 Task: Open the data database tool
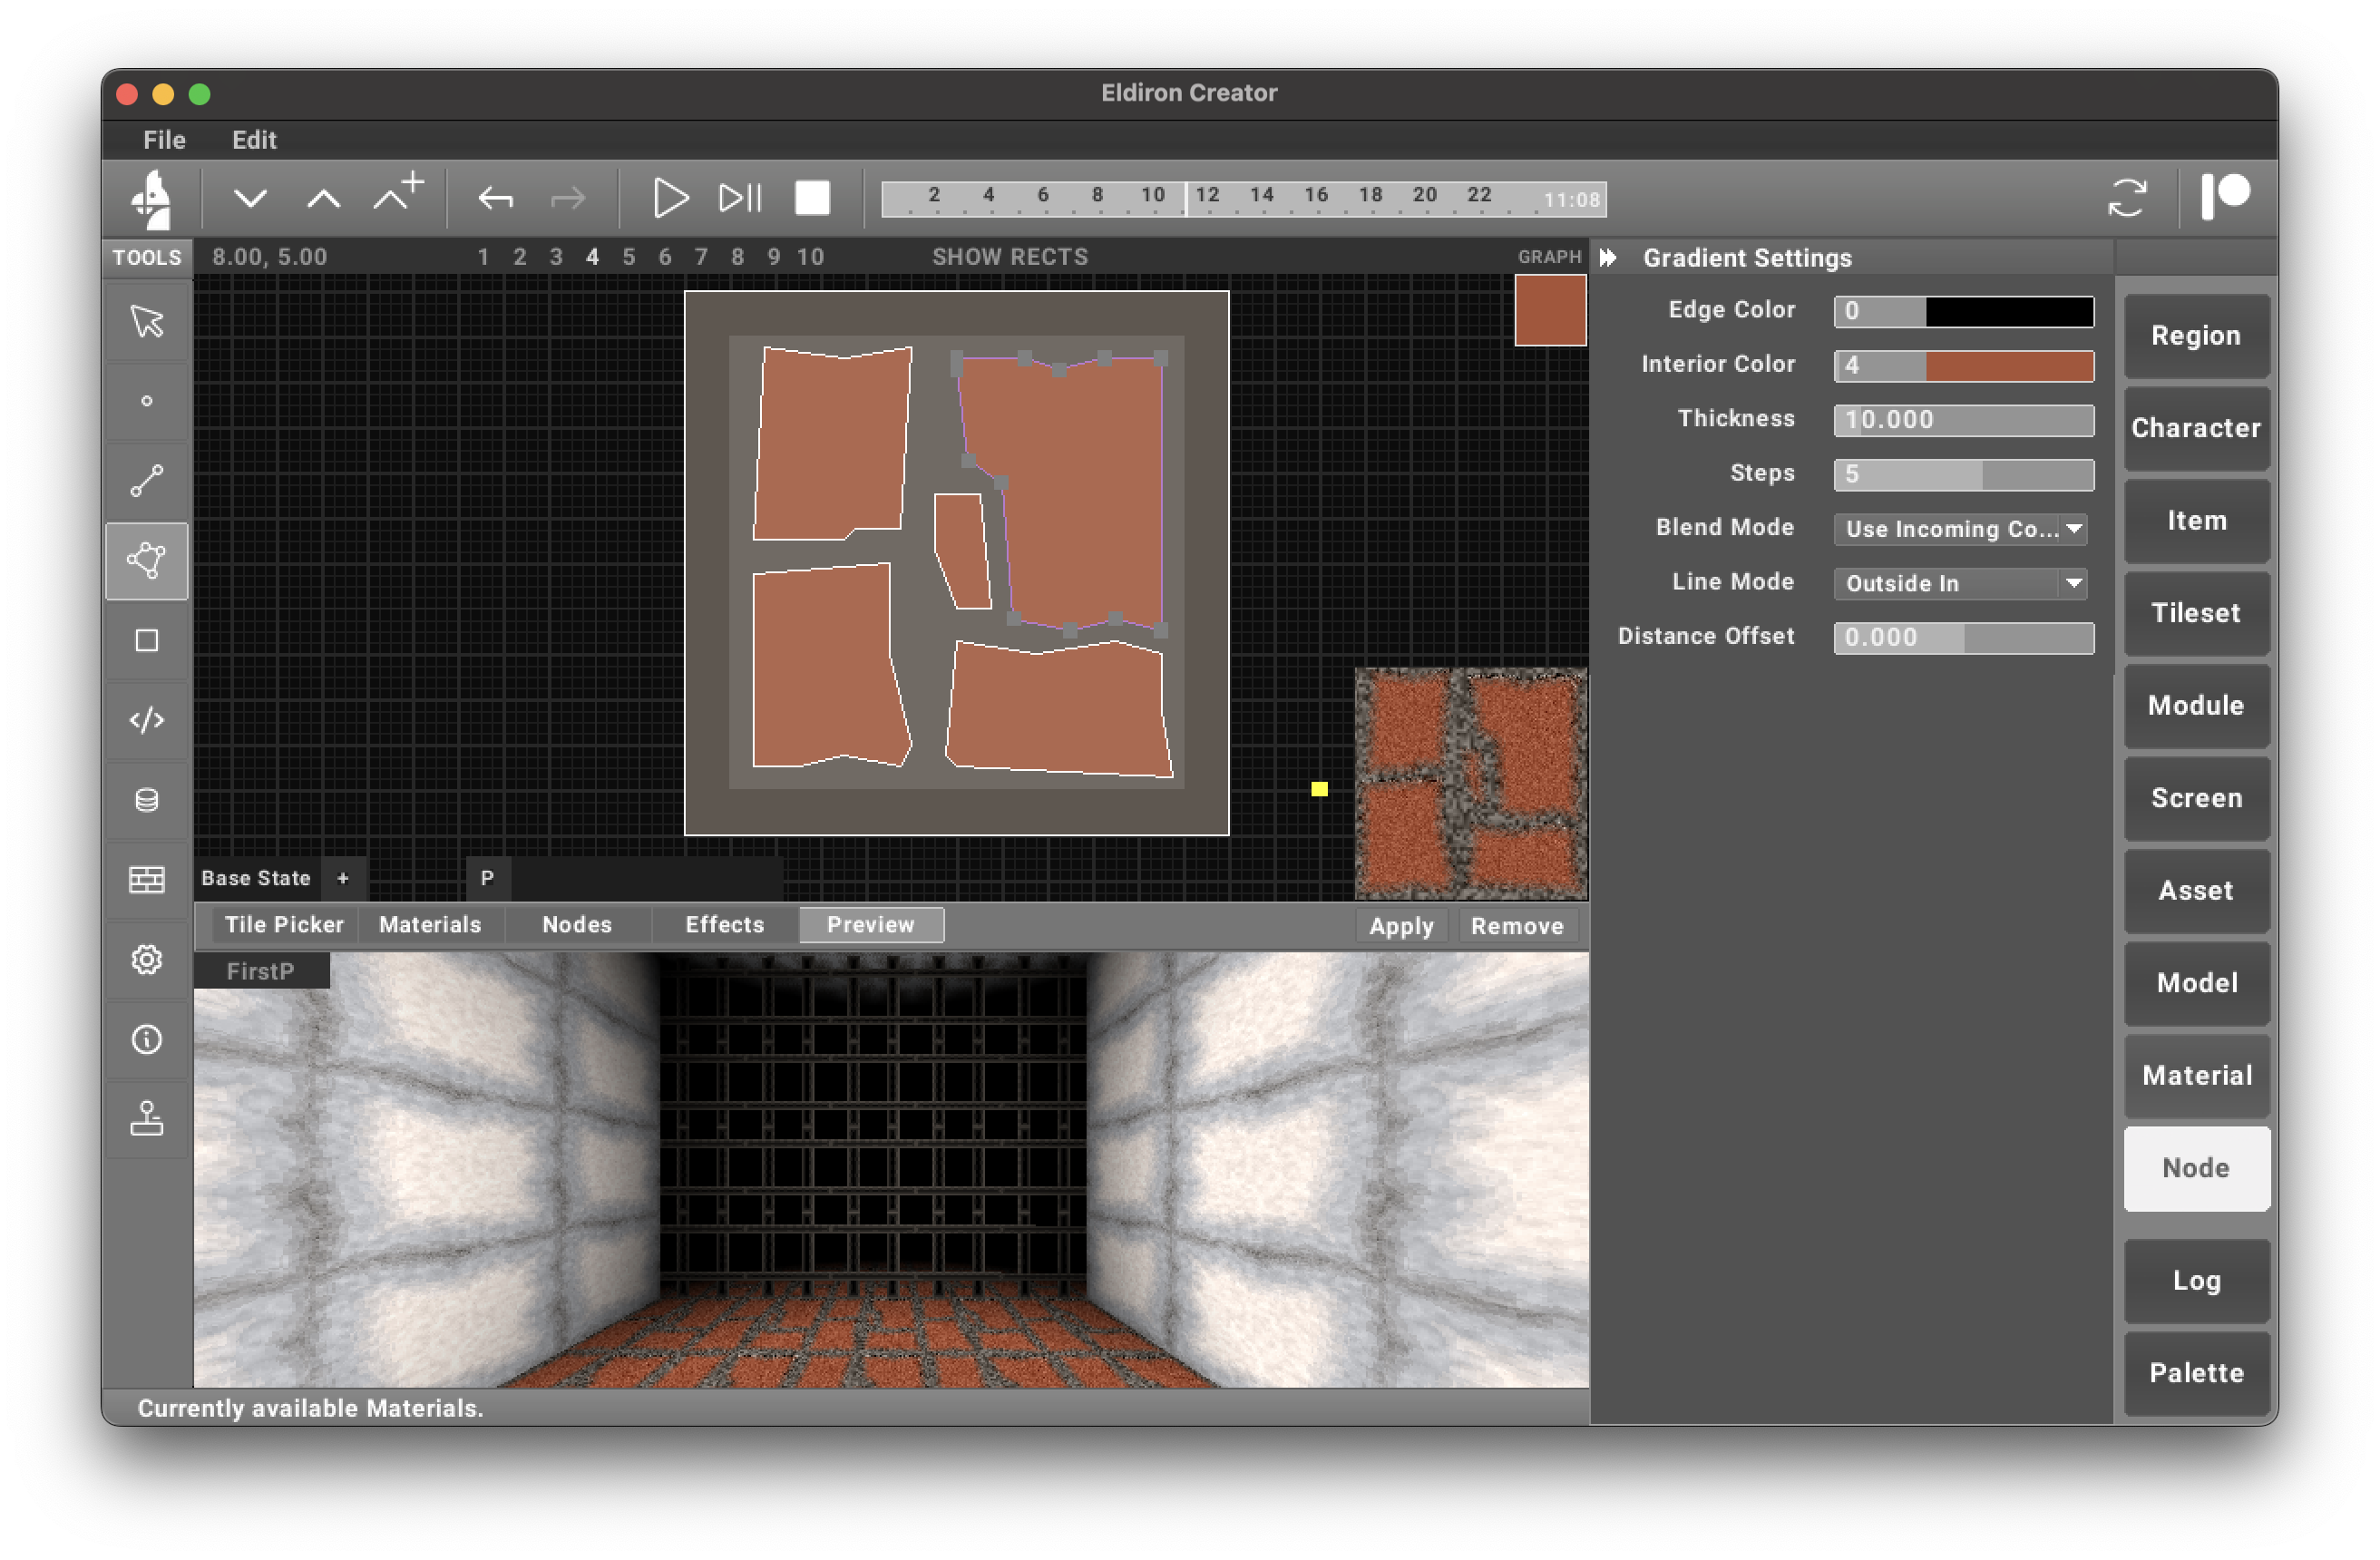[147, 800]
